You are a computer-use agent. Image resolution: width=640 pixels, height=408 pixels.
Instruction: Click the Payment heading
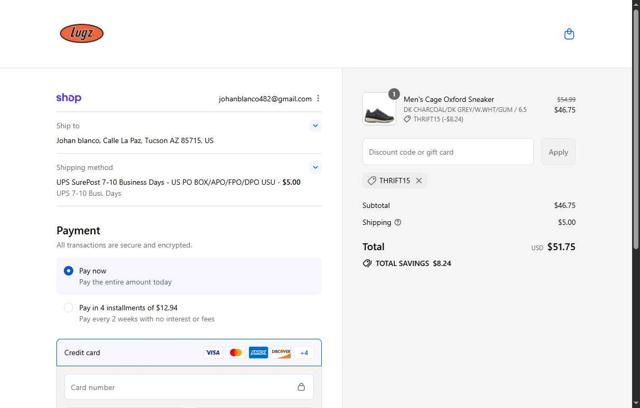pyautogui.click(x=78, y=231)
